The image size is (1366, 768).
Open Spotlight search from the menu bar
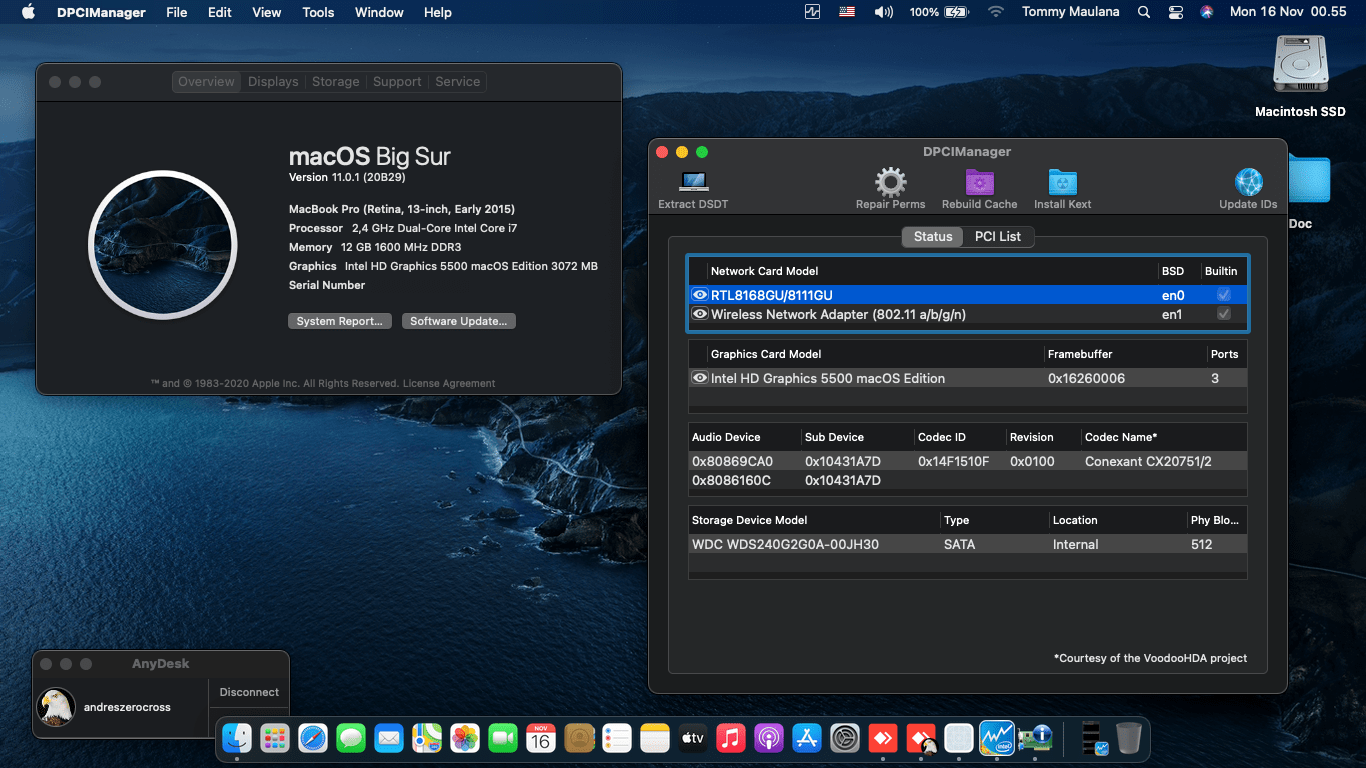tap(1143, 12)
